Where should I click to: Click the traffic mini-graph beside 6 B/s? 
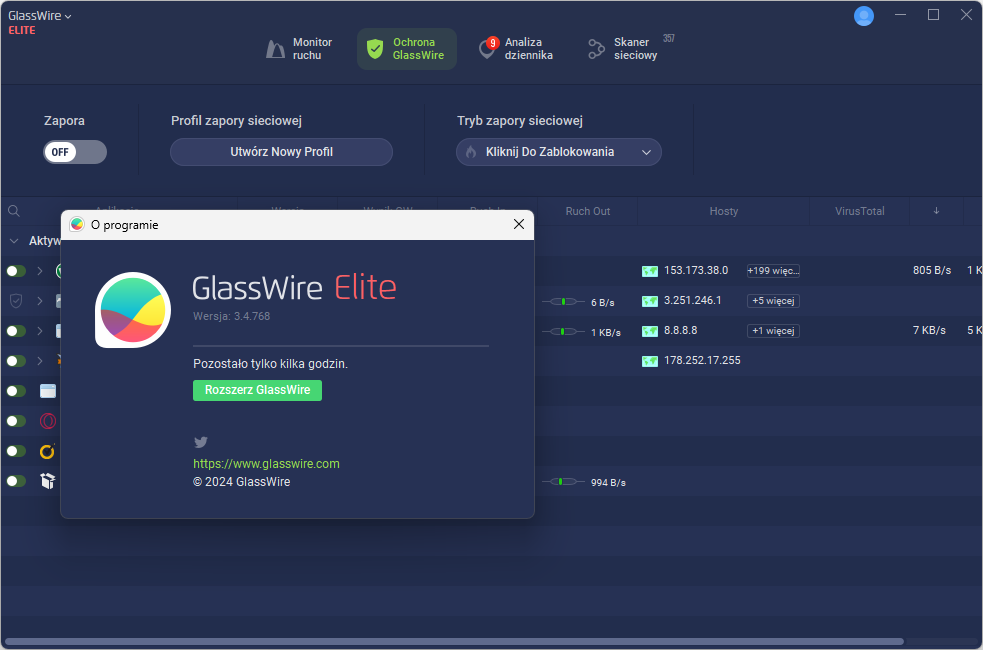click(x=563, y=301)
